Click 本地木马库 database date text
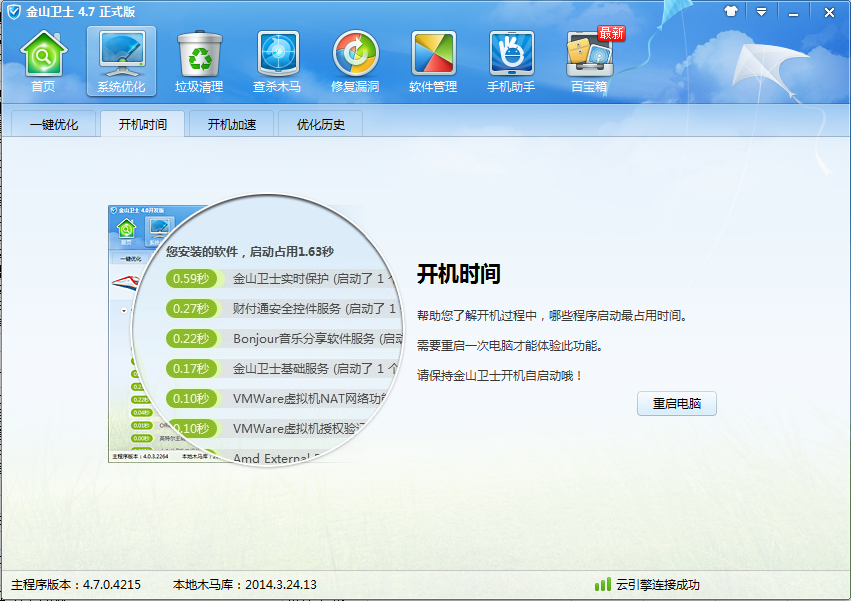851x601 pixels. coord(244,584)
